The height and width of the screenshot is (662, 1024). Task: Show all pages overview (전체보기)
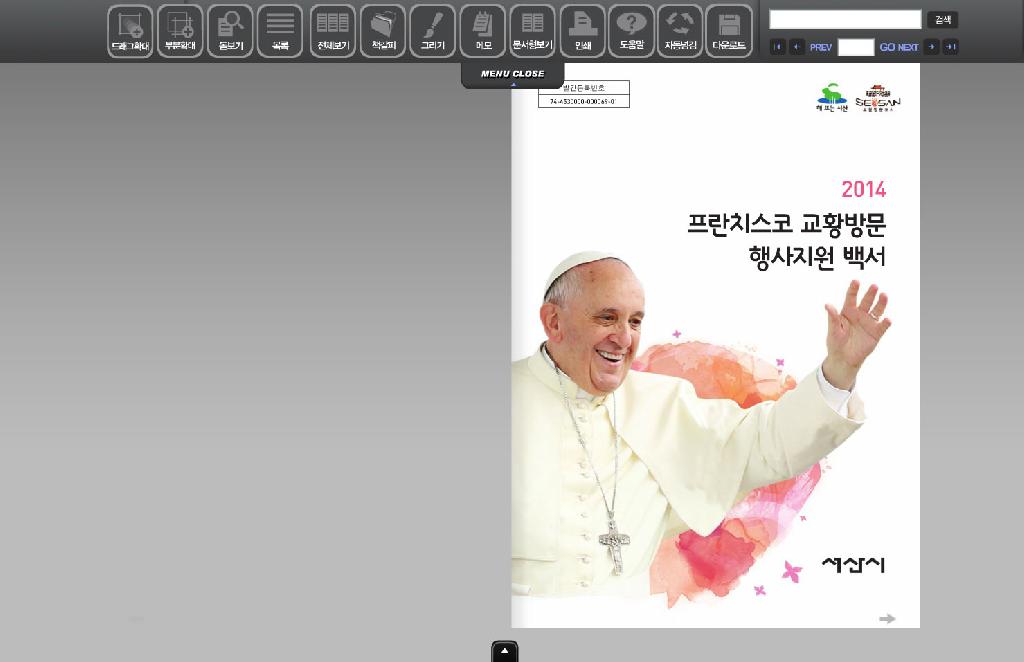(x=332, y=31)
